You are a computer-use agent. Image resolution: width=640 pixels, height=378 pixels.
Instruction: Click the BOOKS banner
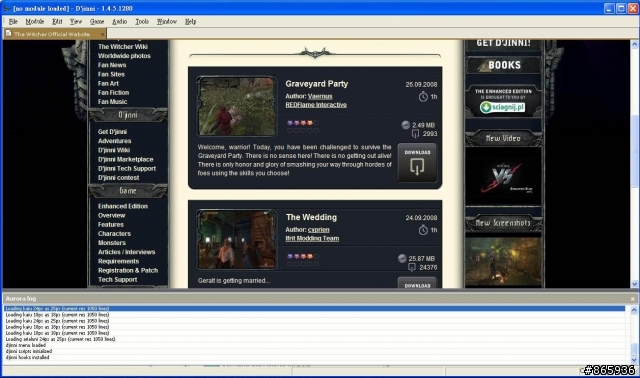coord(504,65)
